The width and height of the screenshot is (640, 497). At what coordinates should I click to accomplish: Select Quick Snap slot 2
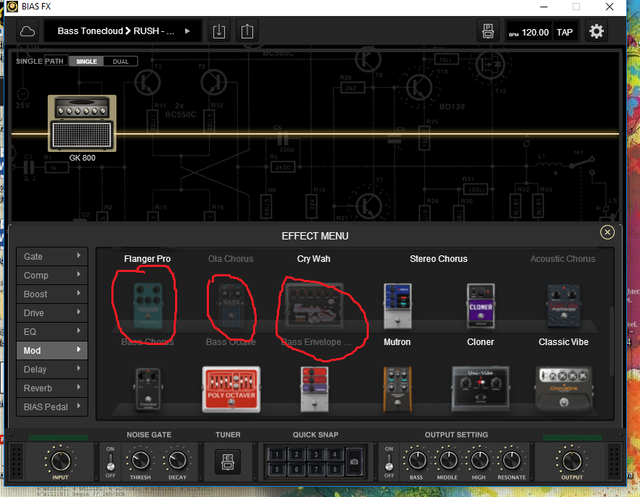[296, 454]
